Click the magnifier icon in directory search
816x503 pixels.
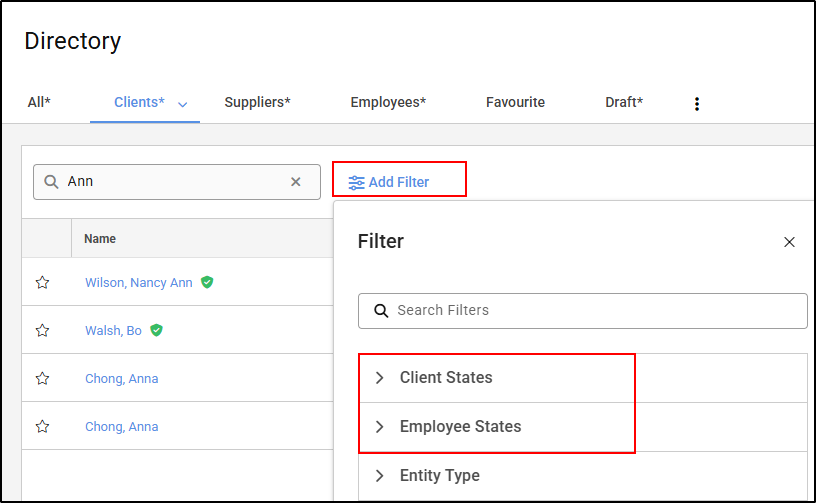tap(52, 182)
